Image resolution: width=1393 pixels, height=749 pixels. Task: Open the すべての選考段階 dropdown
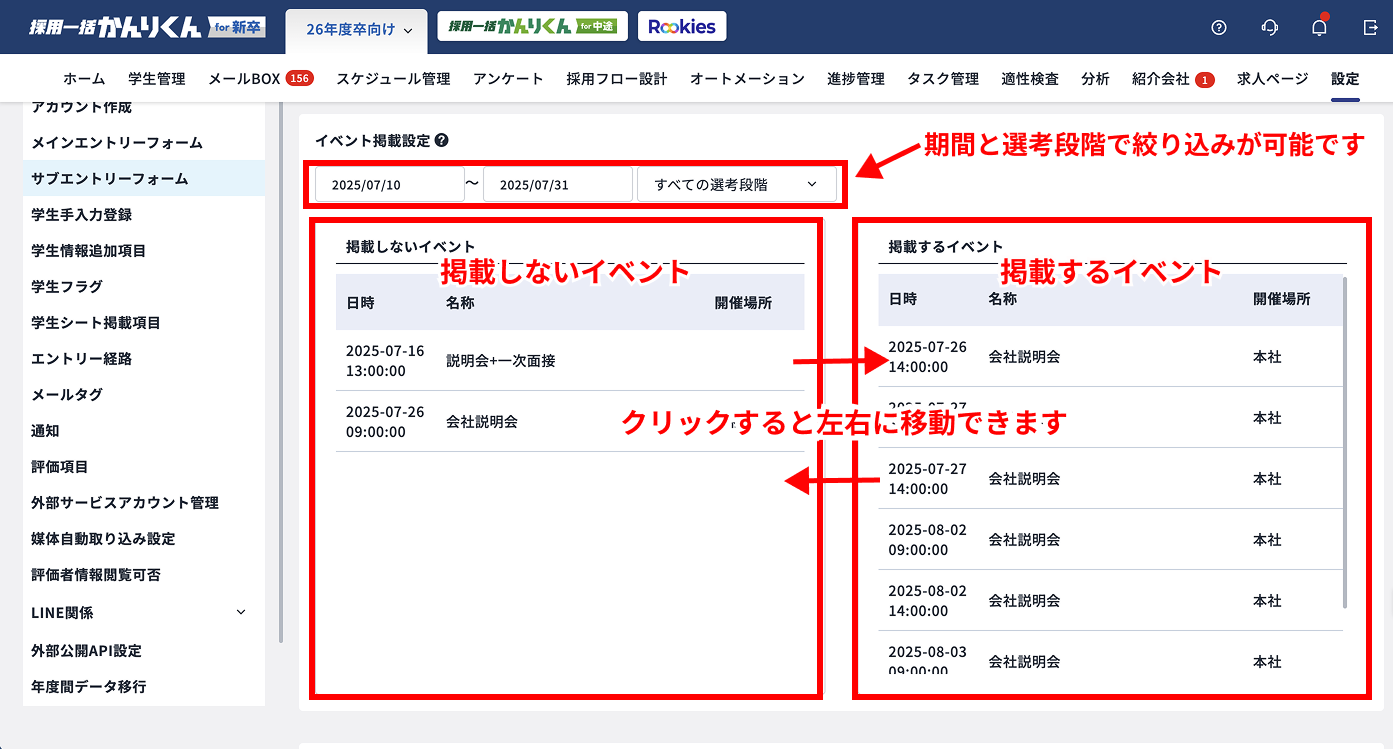[x=737, y=183]
